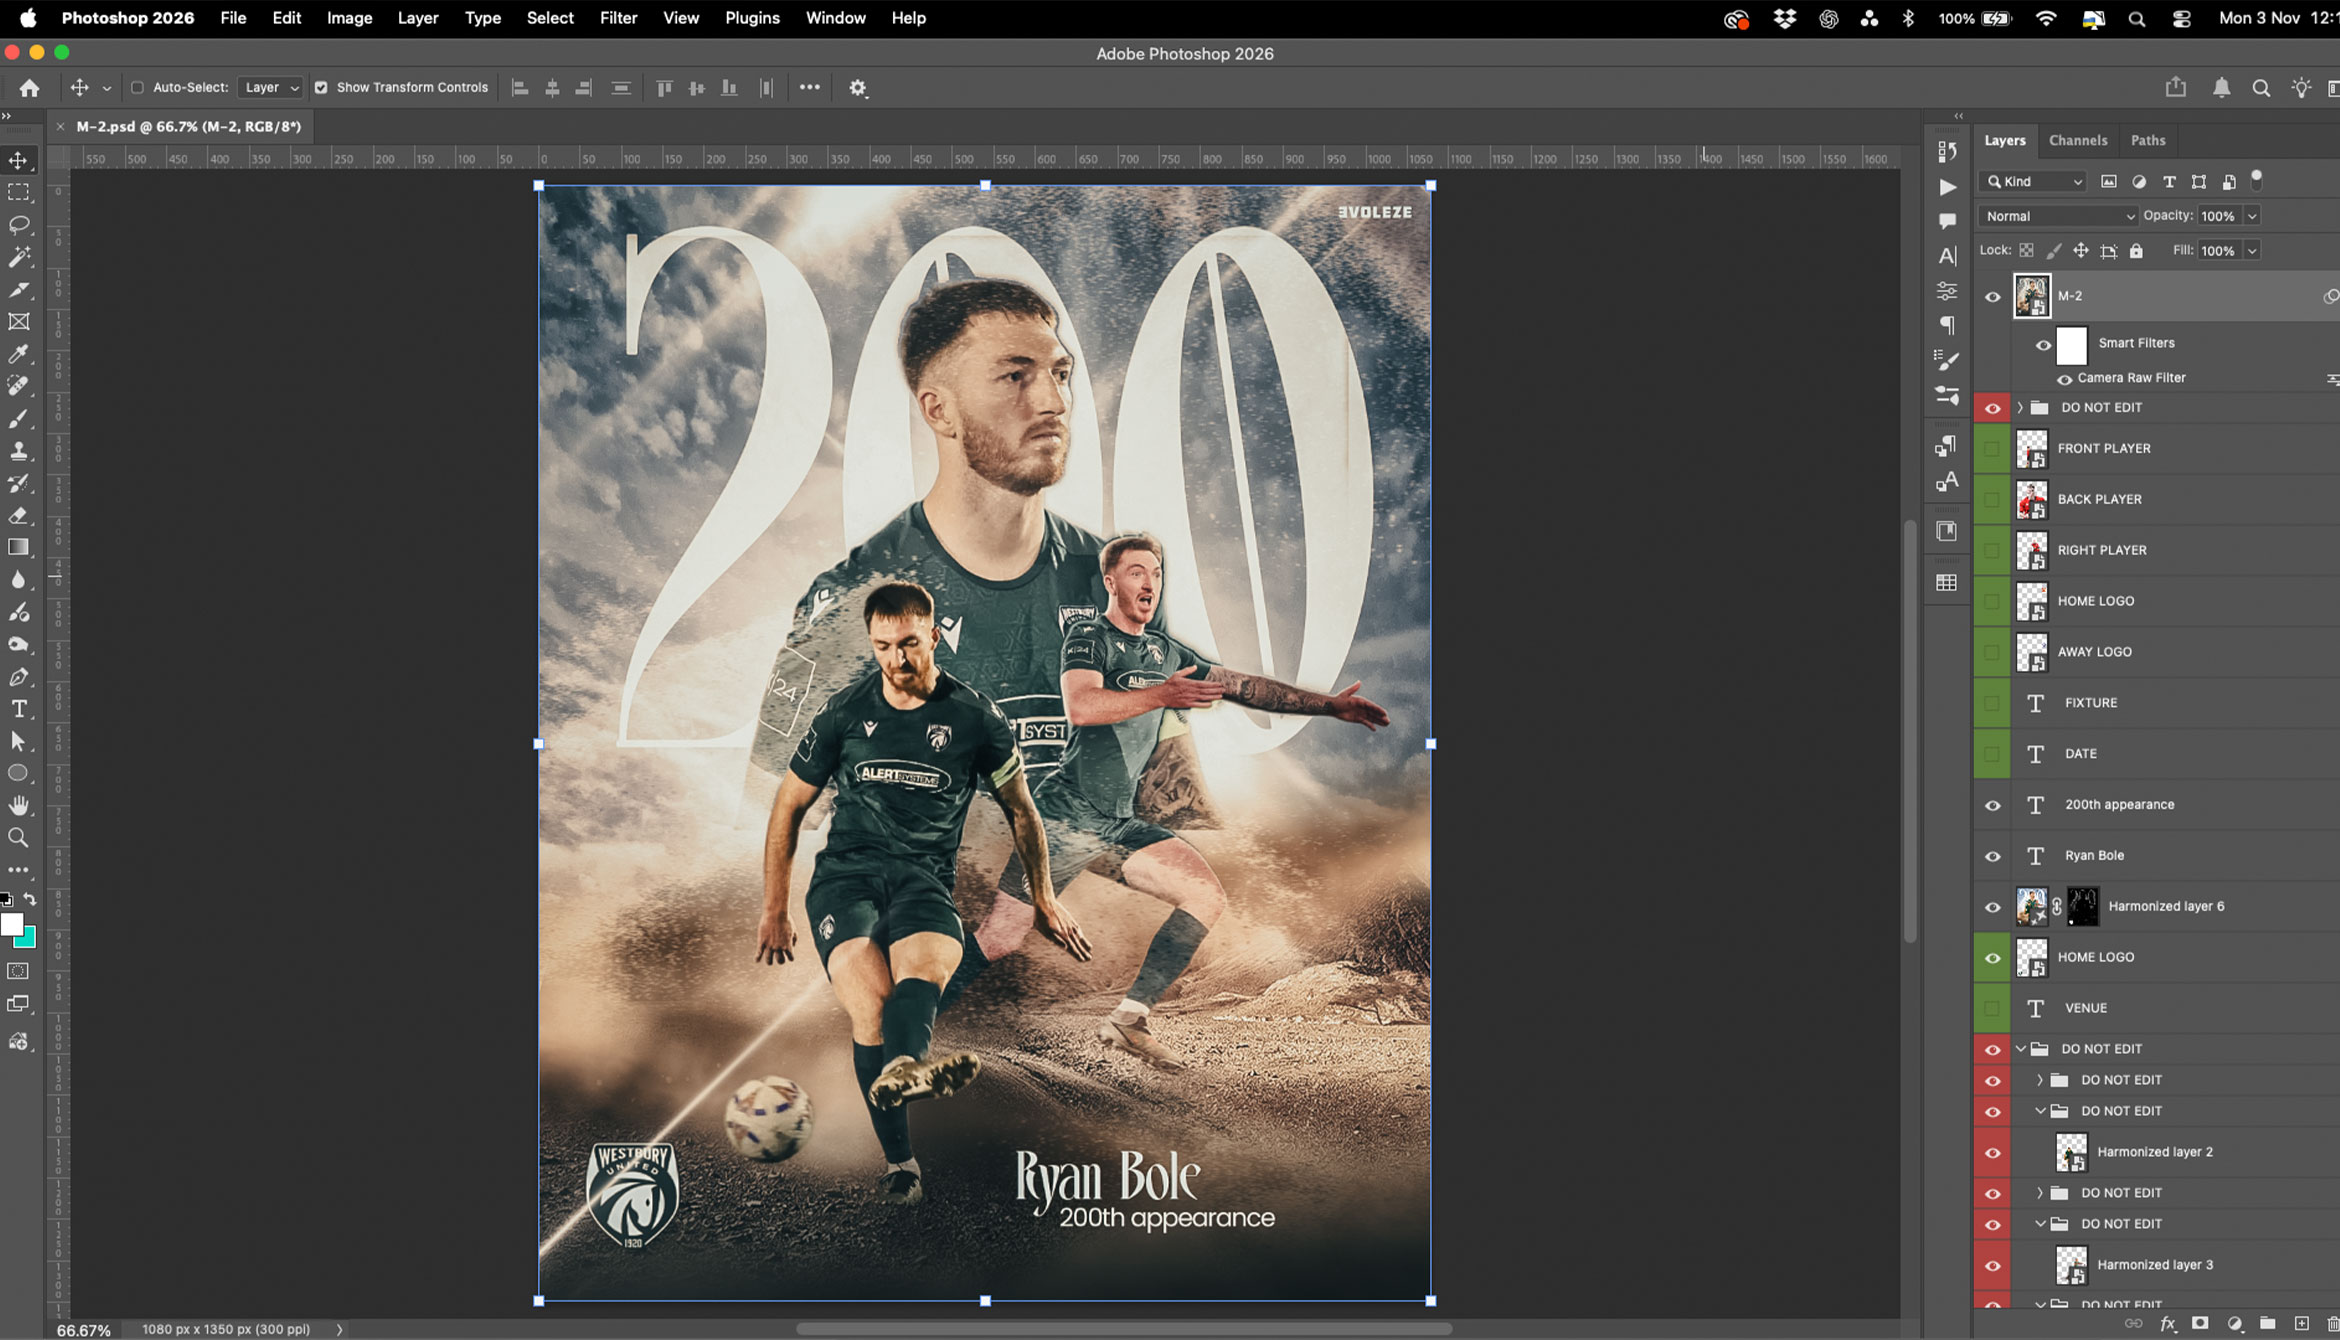Select the Eraser tool
The height and width of the screenshot is (1340, 2340).
point(19,515)
